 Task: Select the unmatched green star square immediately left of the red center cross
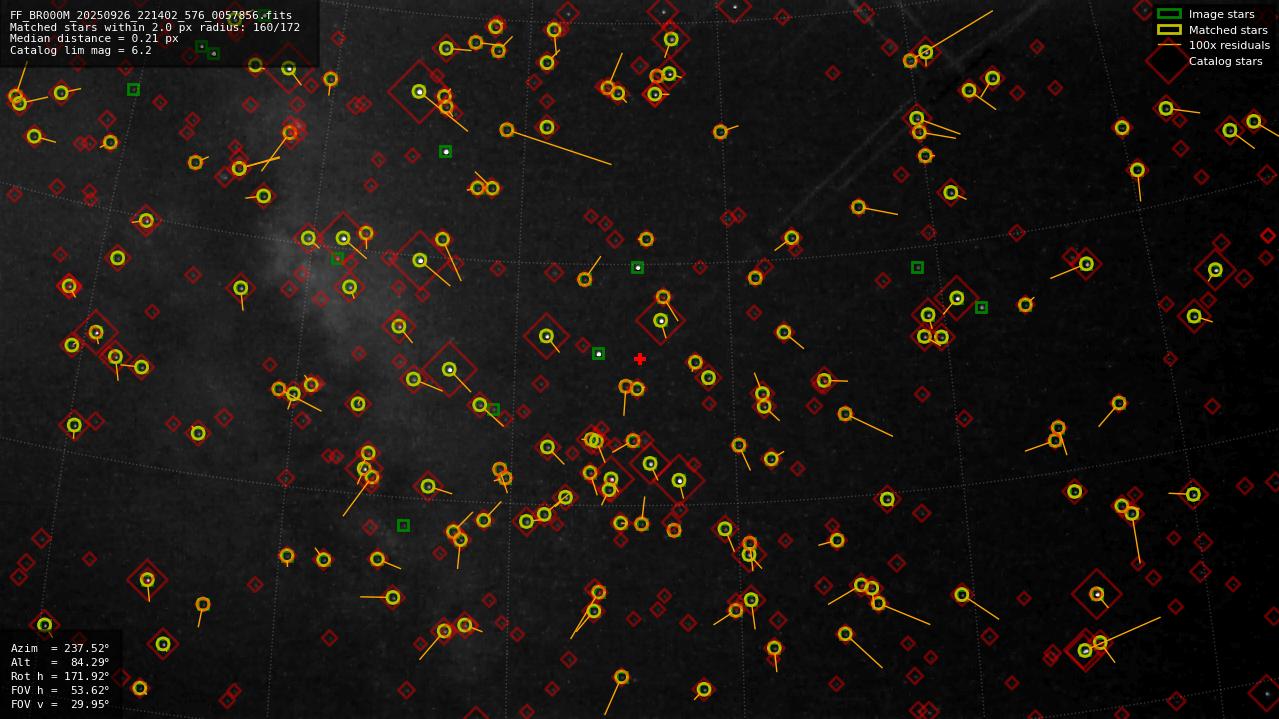point(598,353)
